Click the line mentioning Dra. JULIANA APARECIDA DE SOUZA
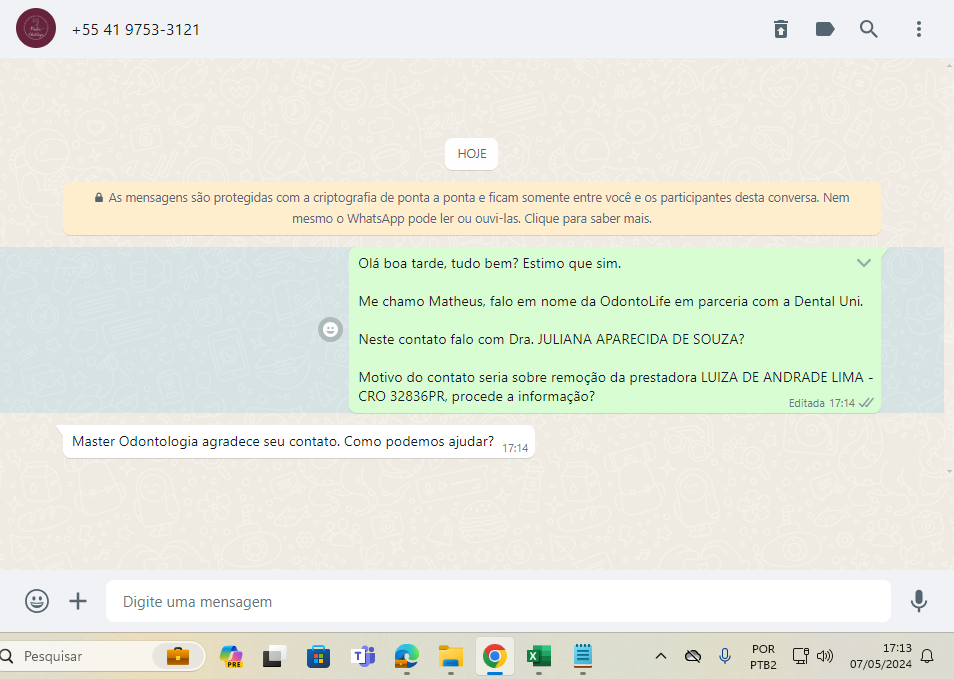The height and width of the screenshot is (679, 954). coord(551,340)
